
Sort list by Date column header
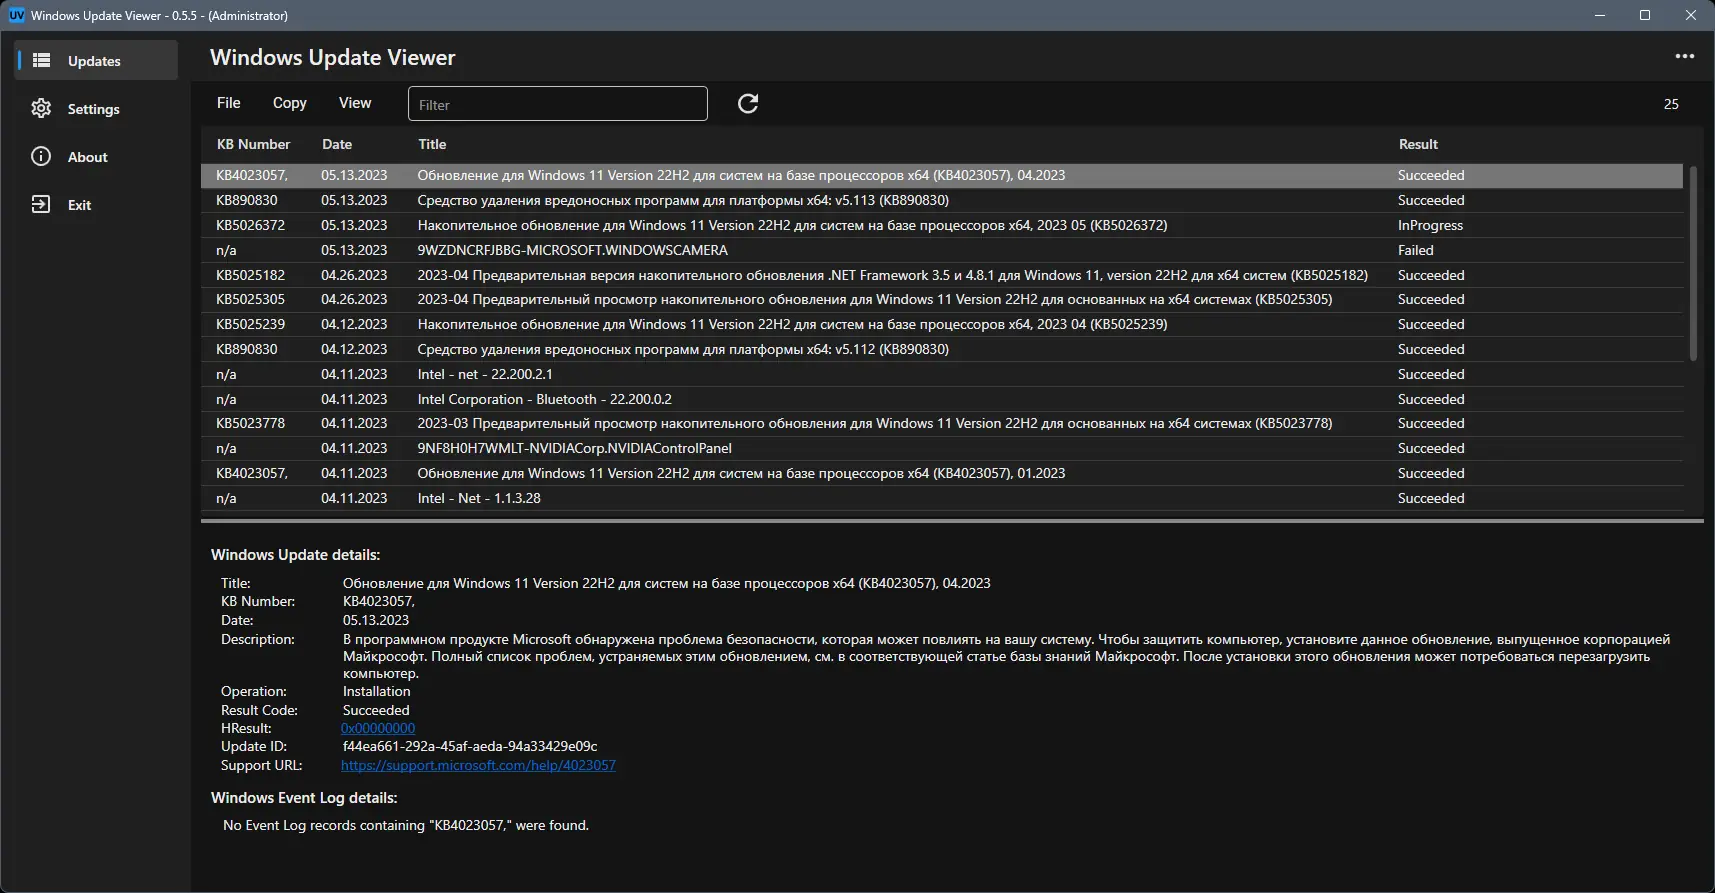[x=337, y=144]
